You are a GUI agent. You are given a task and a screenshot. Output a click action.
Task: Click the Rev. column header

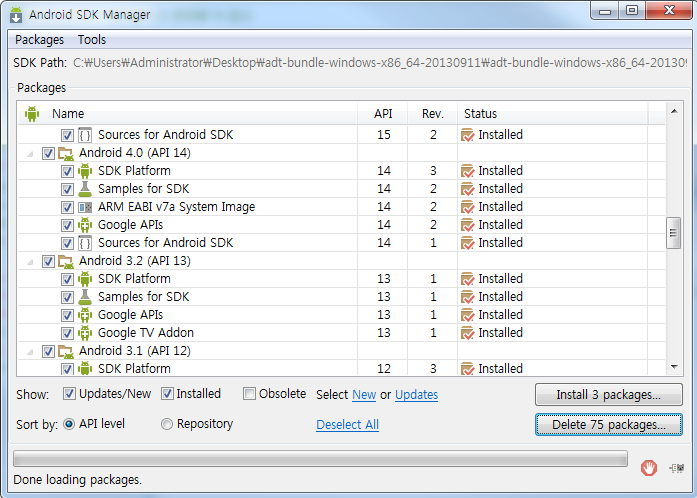pyautogui.click(x=433, y=114)
